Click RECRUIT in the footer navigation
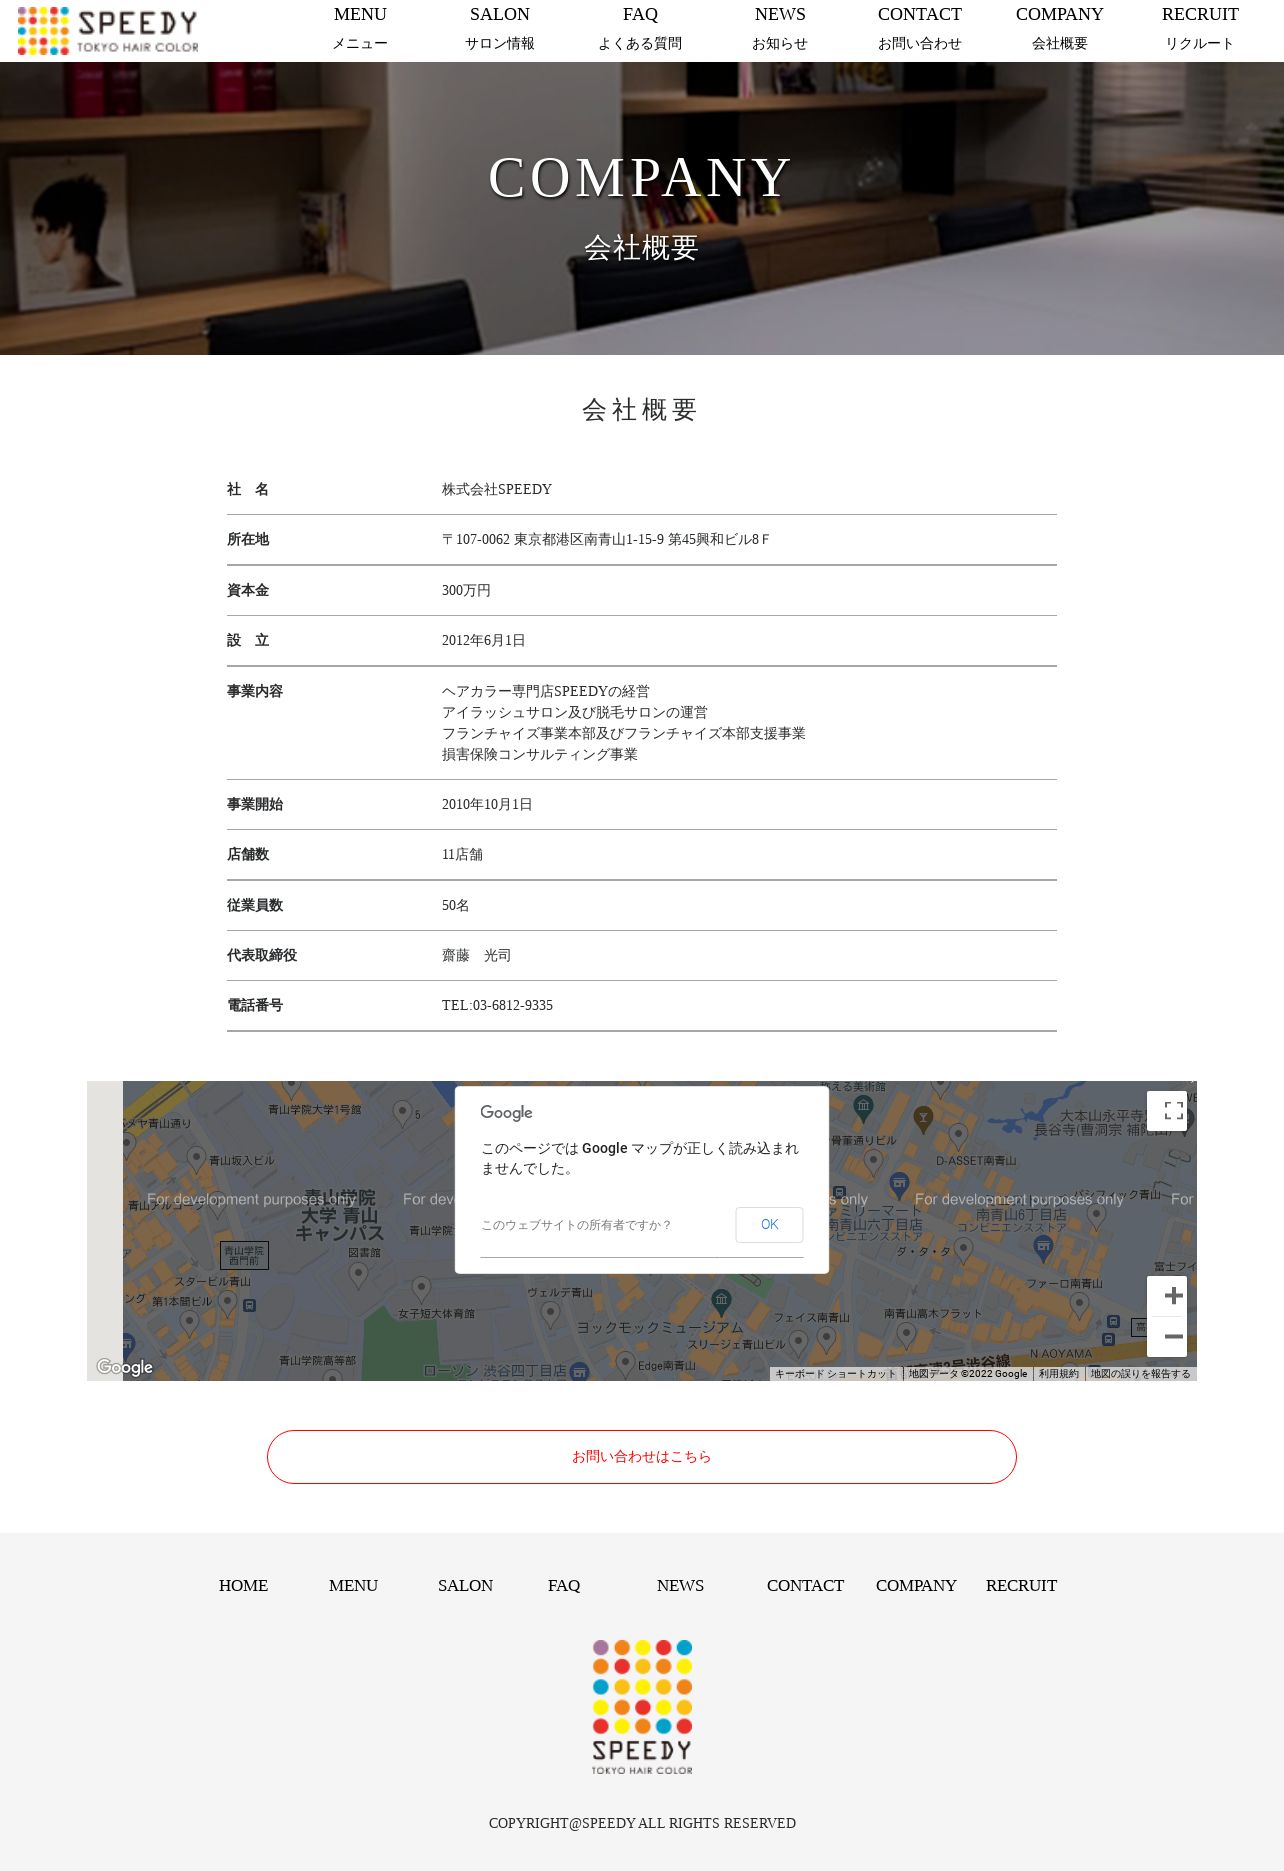 pos(1021,1586)
